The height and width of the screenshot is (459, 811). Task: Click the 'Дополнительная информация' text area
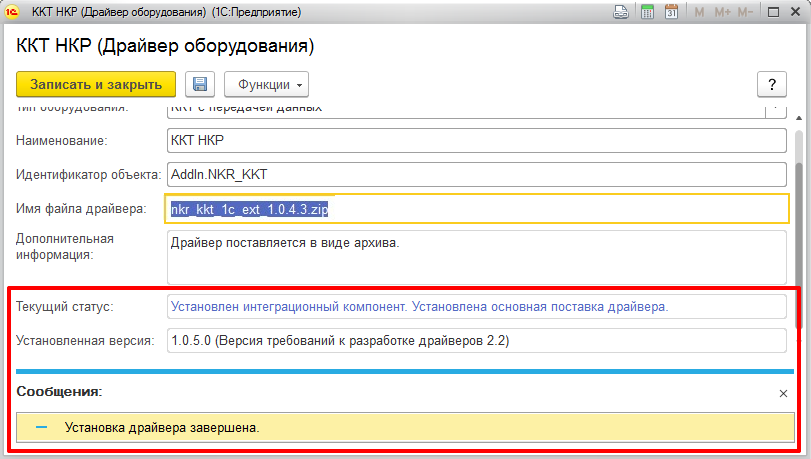pos(476,257)
